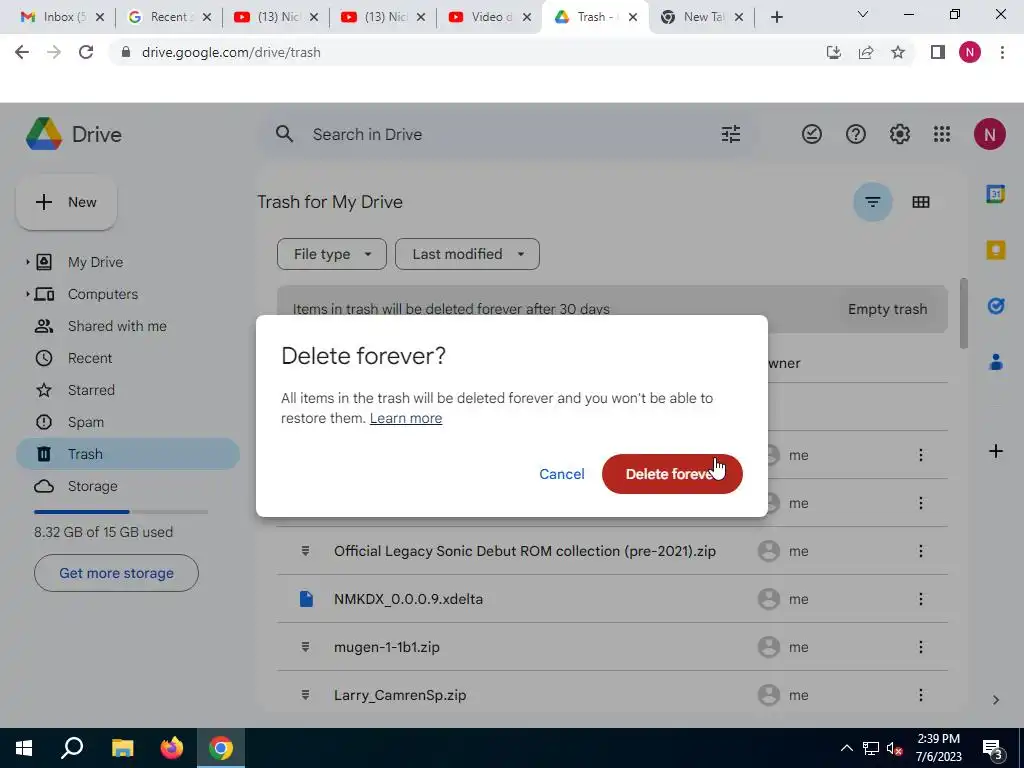Open Drive settings gear icon
The height and width of the screenshot is (768, 1024).
coord(899,135)
